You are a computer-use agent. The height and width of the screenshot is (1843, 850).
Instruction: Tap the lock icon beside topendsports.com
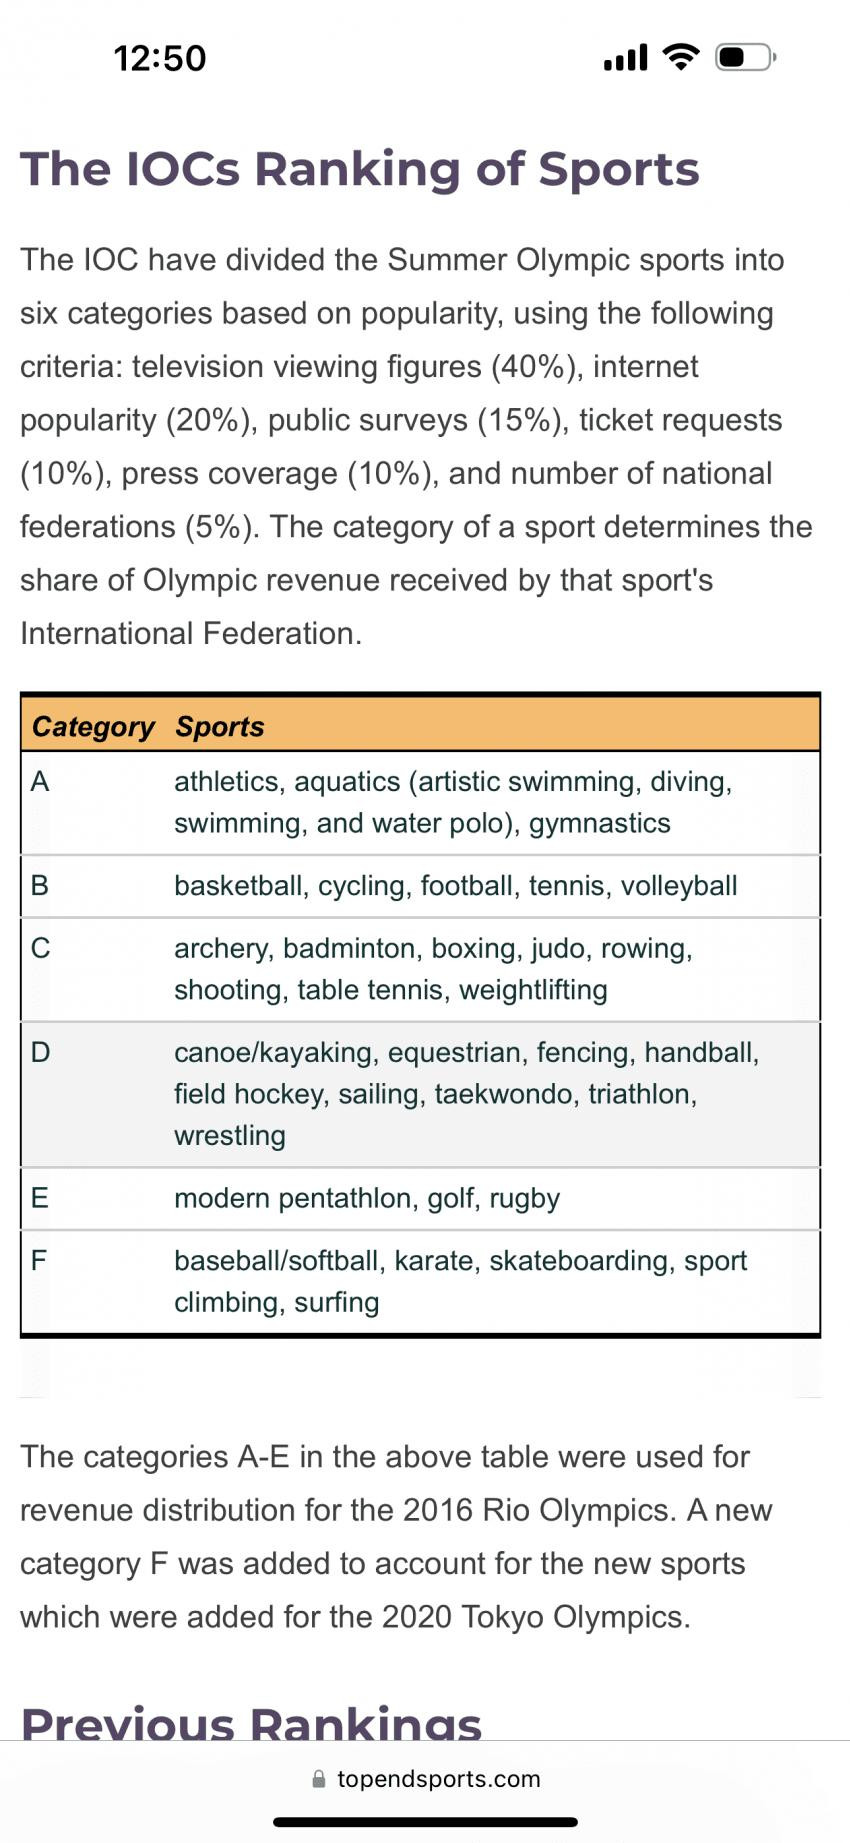[x=319, y=1779]
